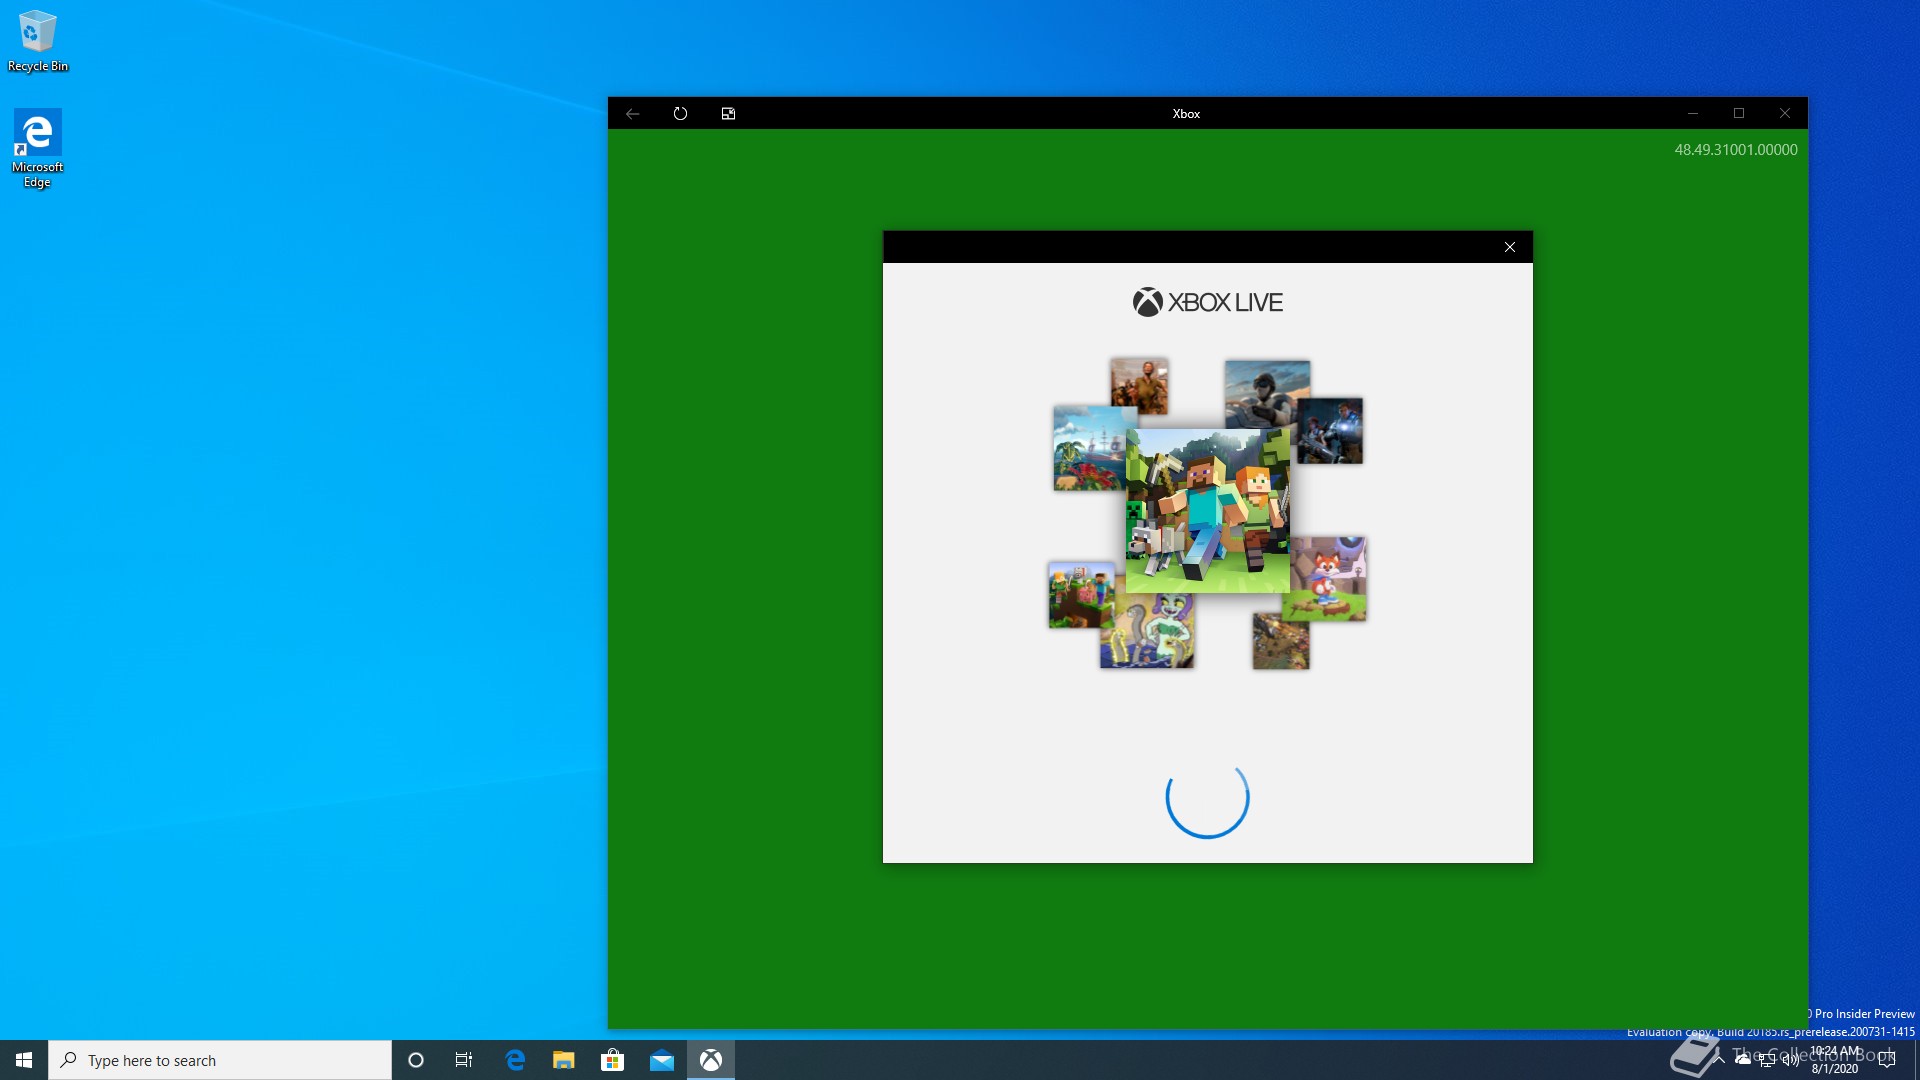This screenshot has width=1920, height=1080.
Task: Open Task View on the taskbar
Action: pos(464,1060)
